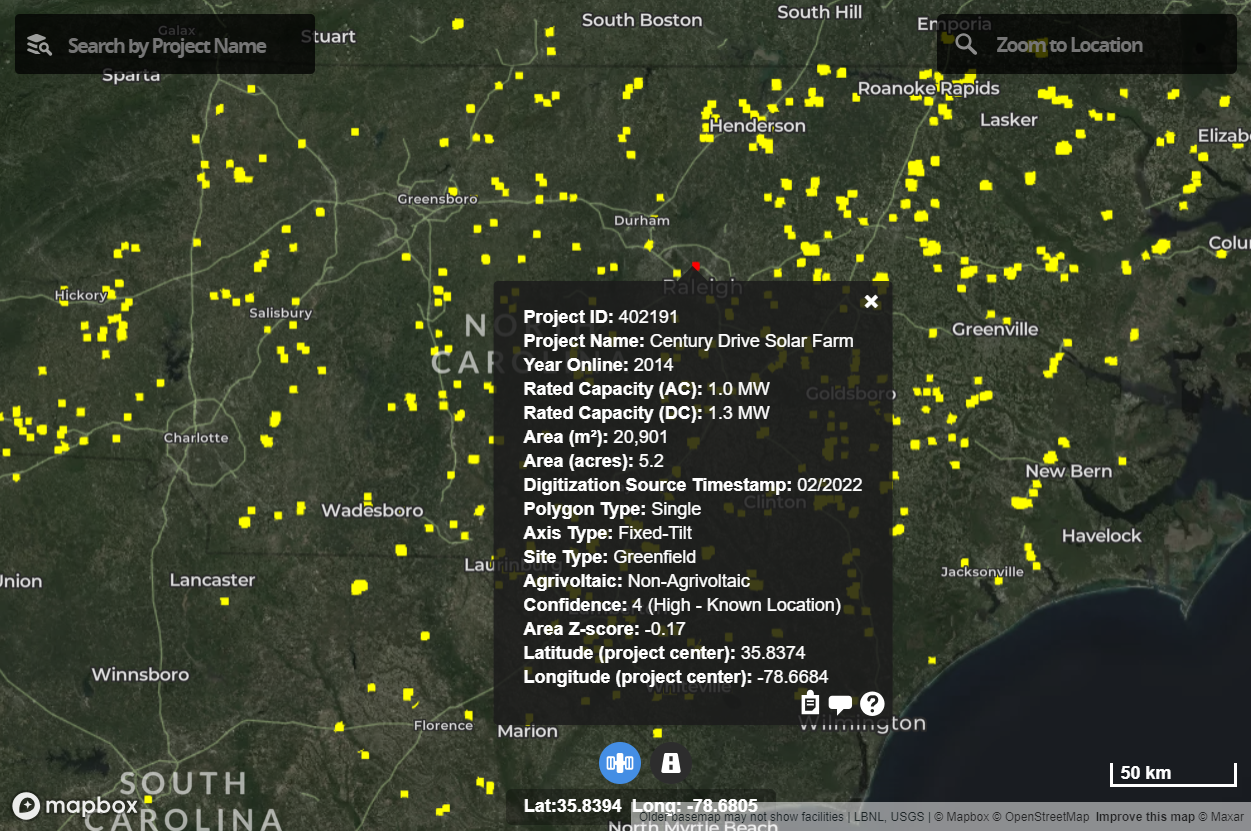The height and width of the screenshot is (831, 1251).
Task: Open feedback via the speech bubble icon
Action: pos(840,704)
